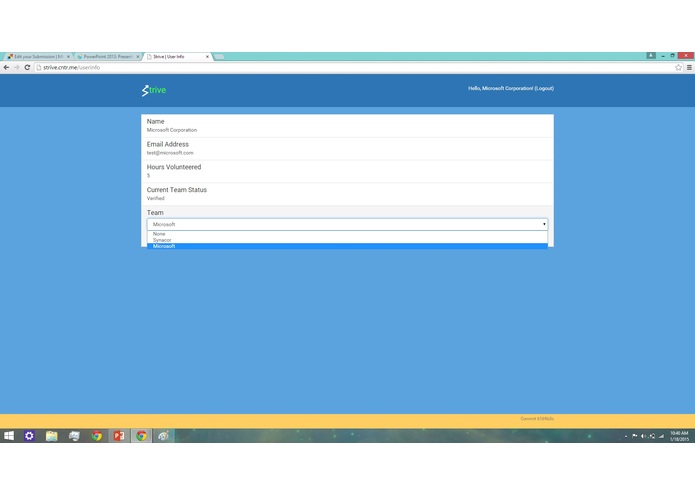Click the Email Address label

coord(168,144)
